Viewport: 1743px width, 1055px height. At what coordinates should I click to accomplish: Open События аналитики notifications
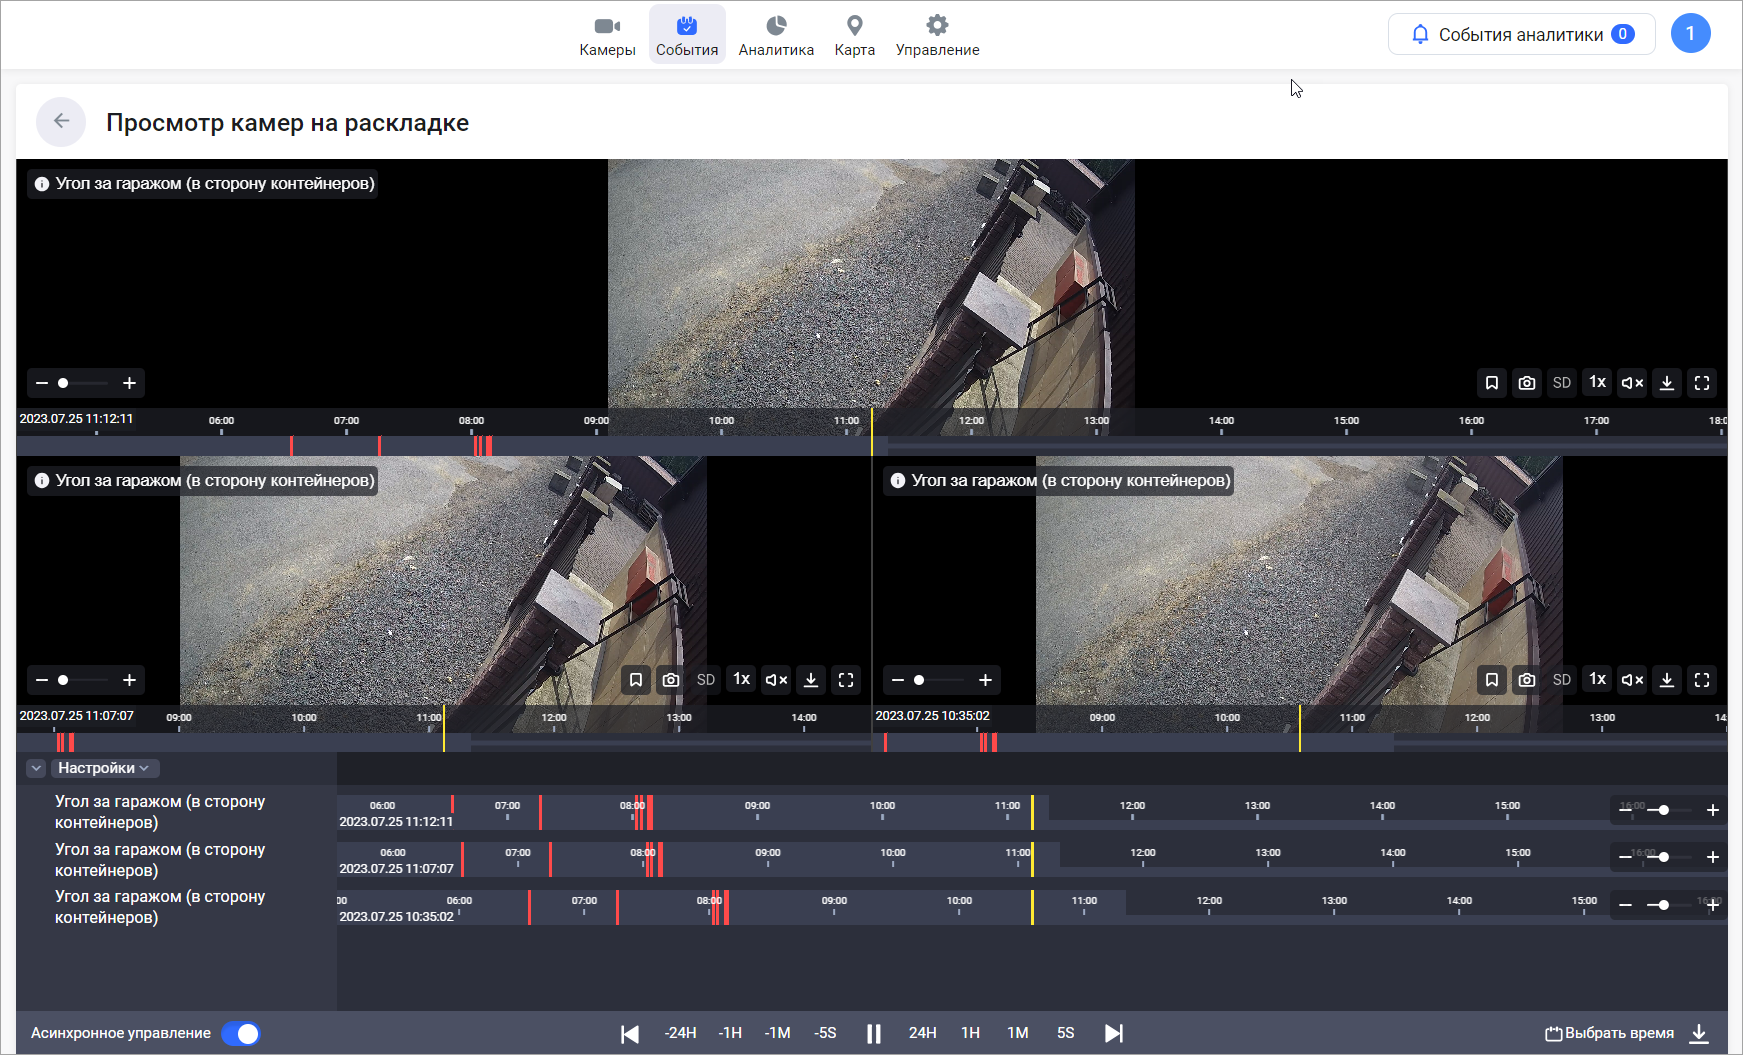(x=1521, y=34)
